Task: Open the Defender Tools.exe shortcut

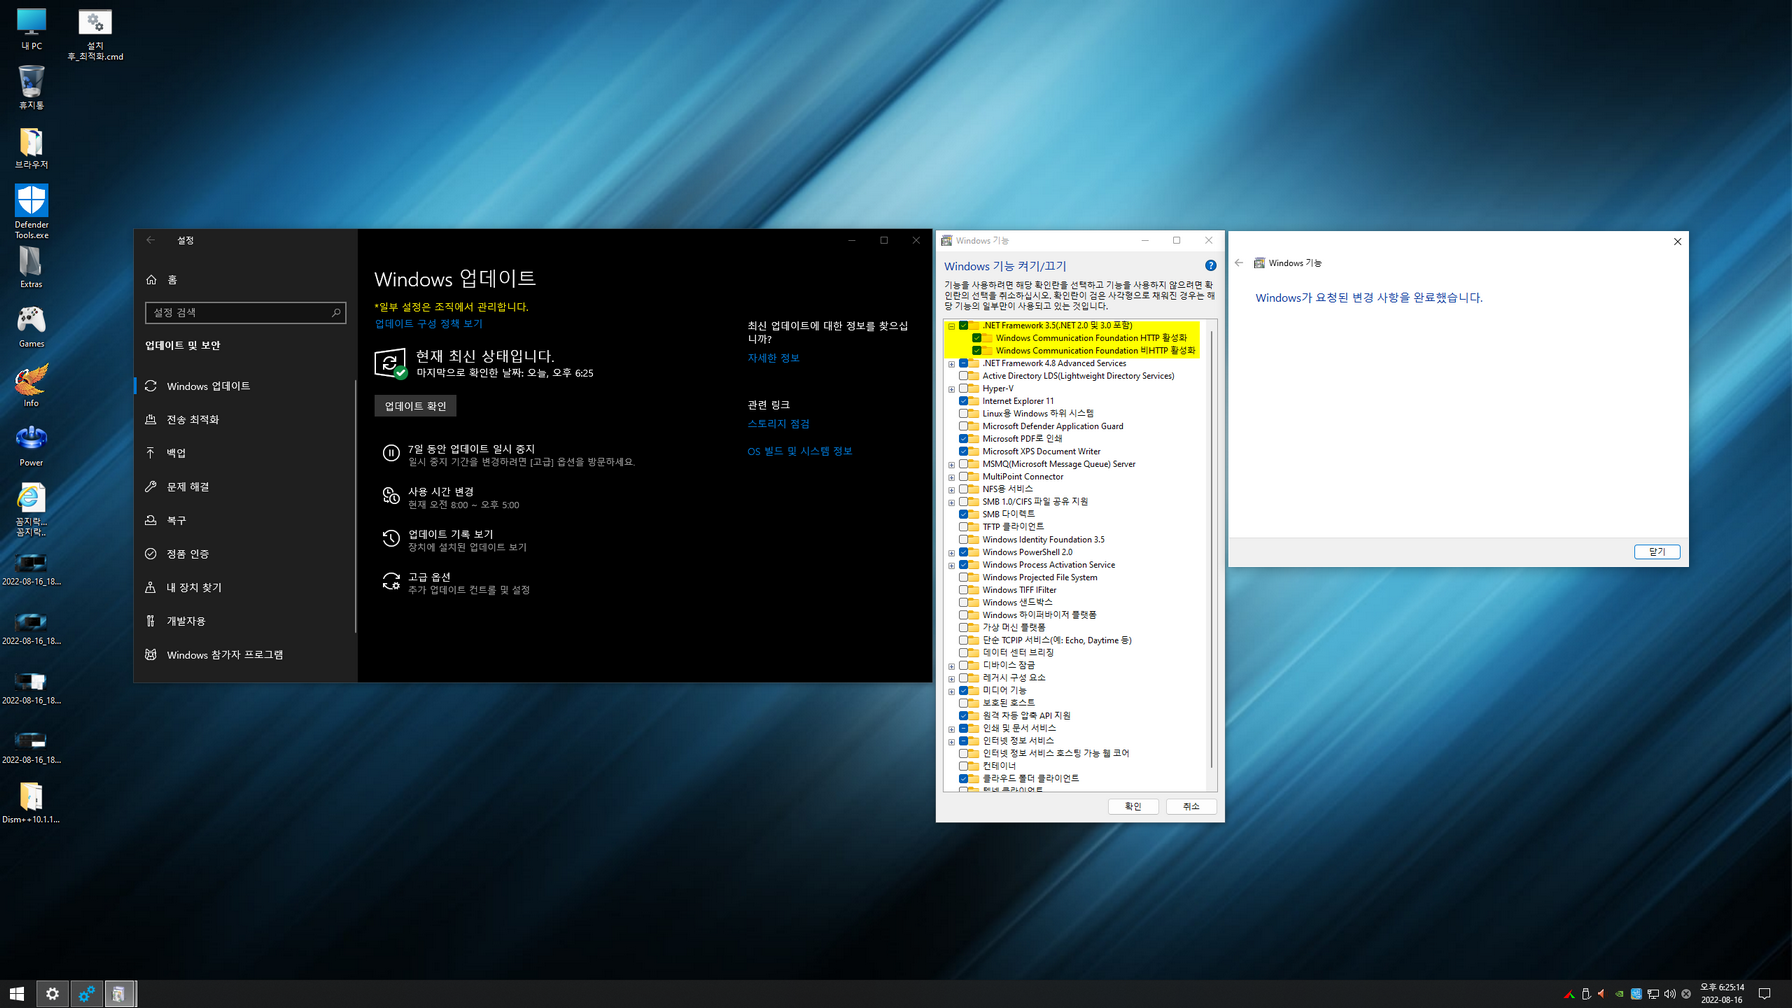Action: tap(31, 212)
